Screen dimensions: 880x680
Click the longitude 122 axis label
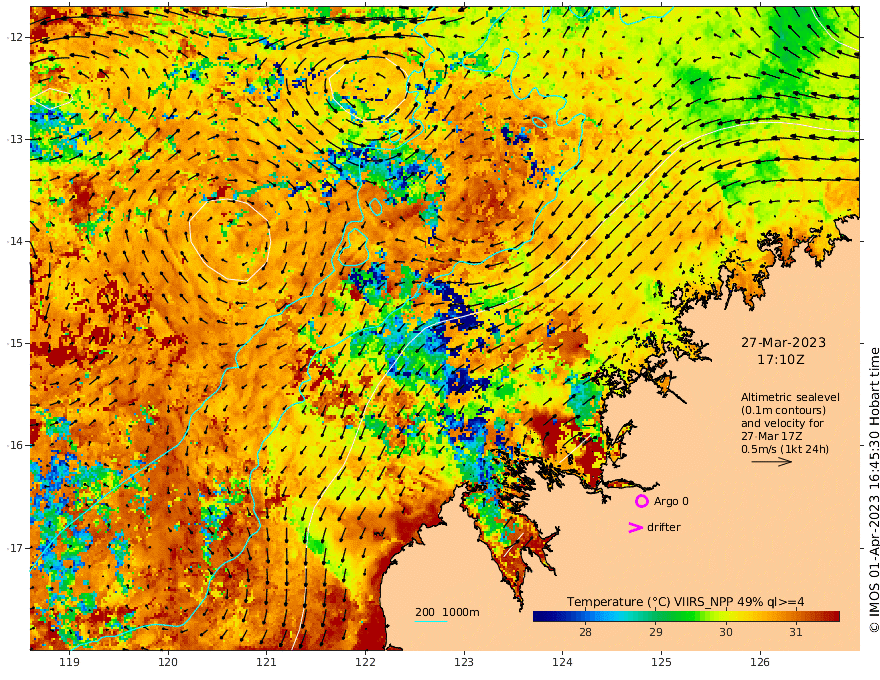(365, 662)
